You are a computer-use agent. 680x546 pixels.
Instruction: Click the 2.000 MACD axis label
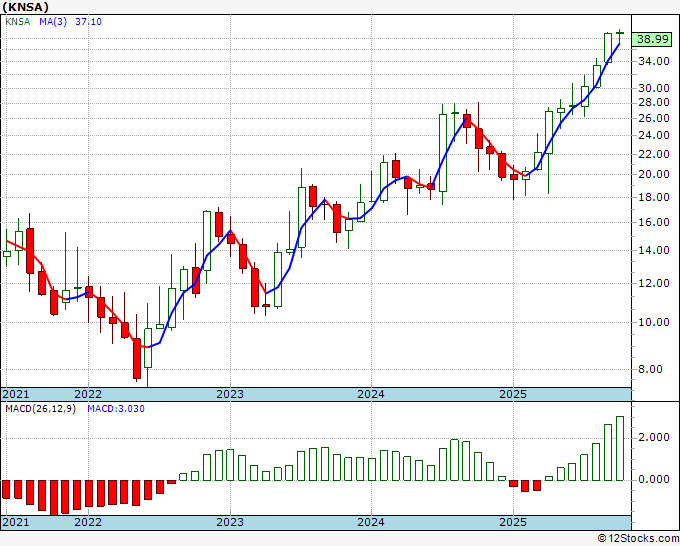click(654, 438)
